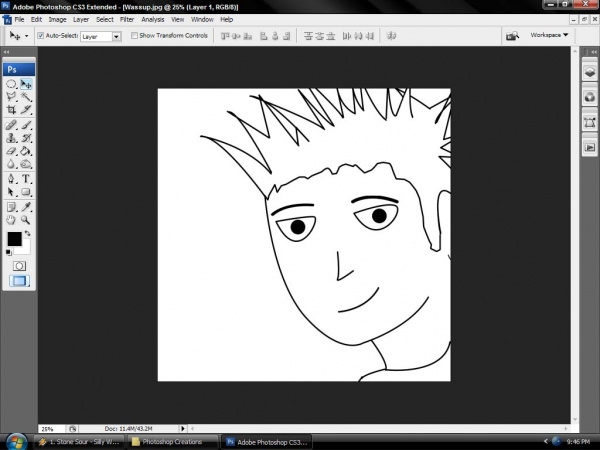Select the Hand tool
This screenshot has width=600, height=450.
pos(11,220)
